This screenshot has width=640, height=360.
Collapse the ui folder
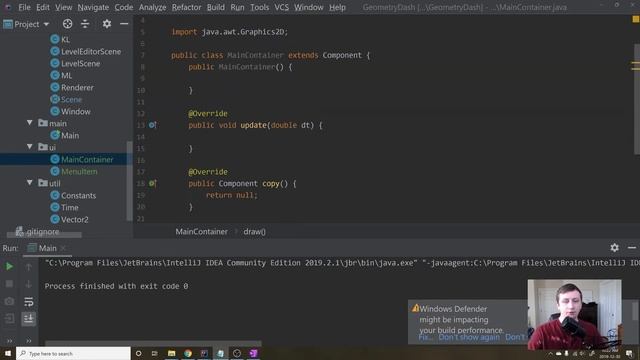(29, 147)
